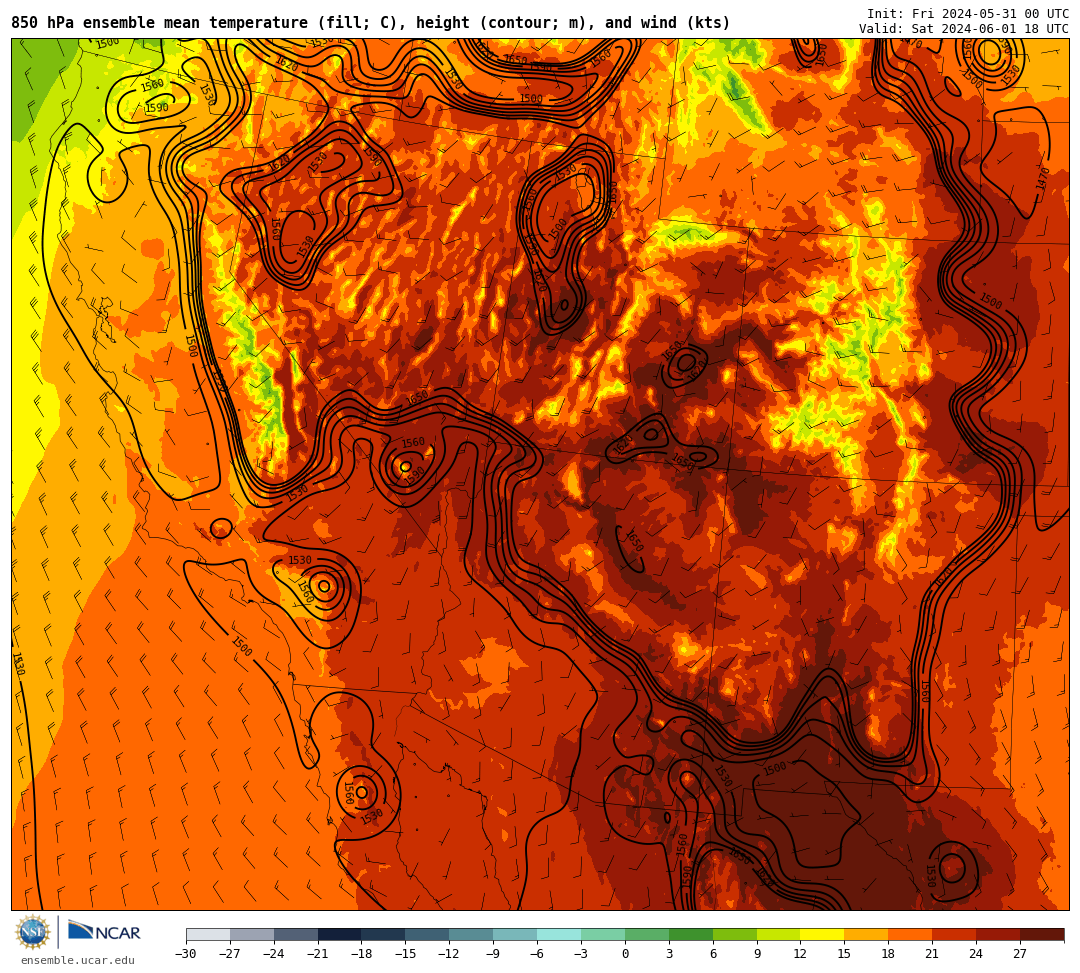Viewport: 1080px width, 973px height.
Task: Click the positive 21 colorbar label
Action: [x=933, y=954]
